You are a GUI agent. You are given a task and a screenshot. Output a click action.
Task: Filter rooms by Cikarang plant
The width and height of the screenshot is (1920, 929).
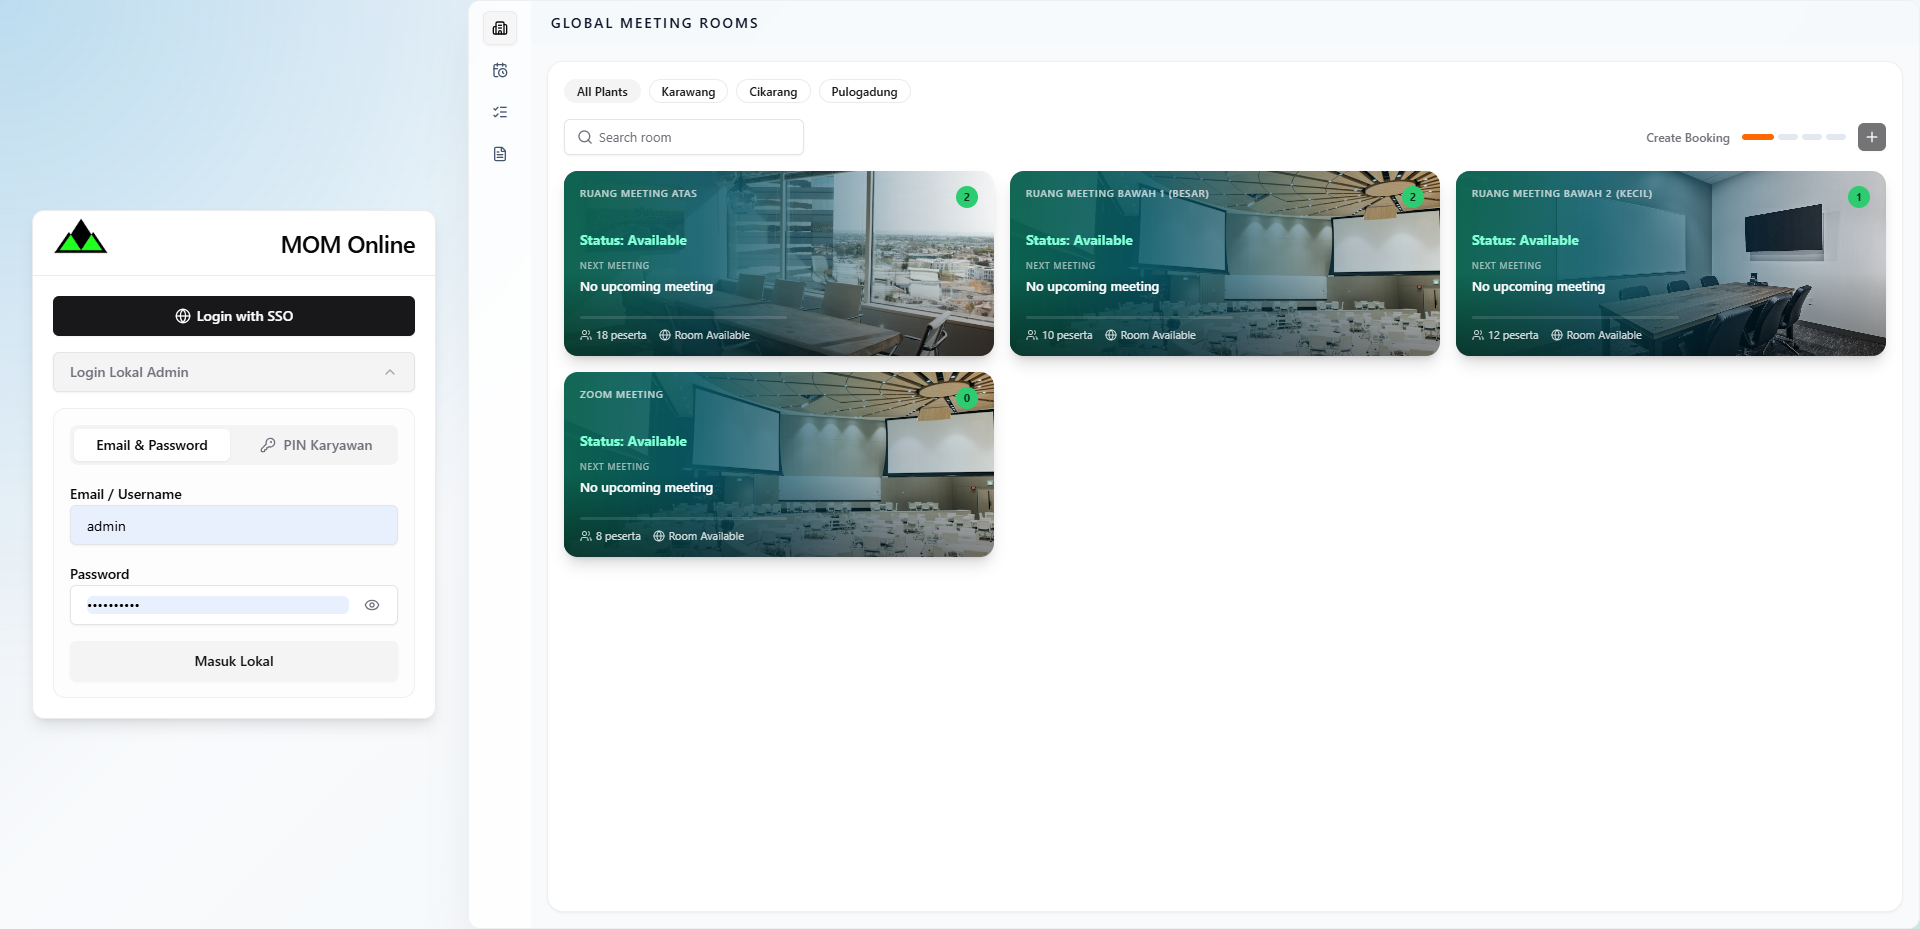(x=773, y=92)
